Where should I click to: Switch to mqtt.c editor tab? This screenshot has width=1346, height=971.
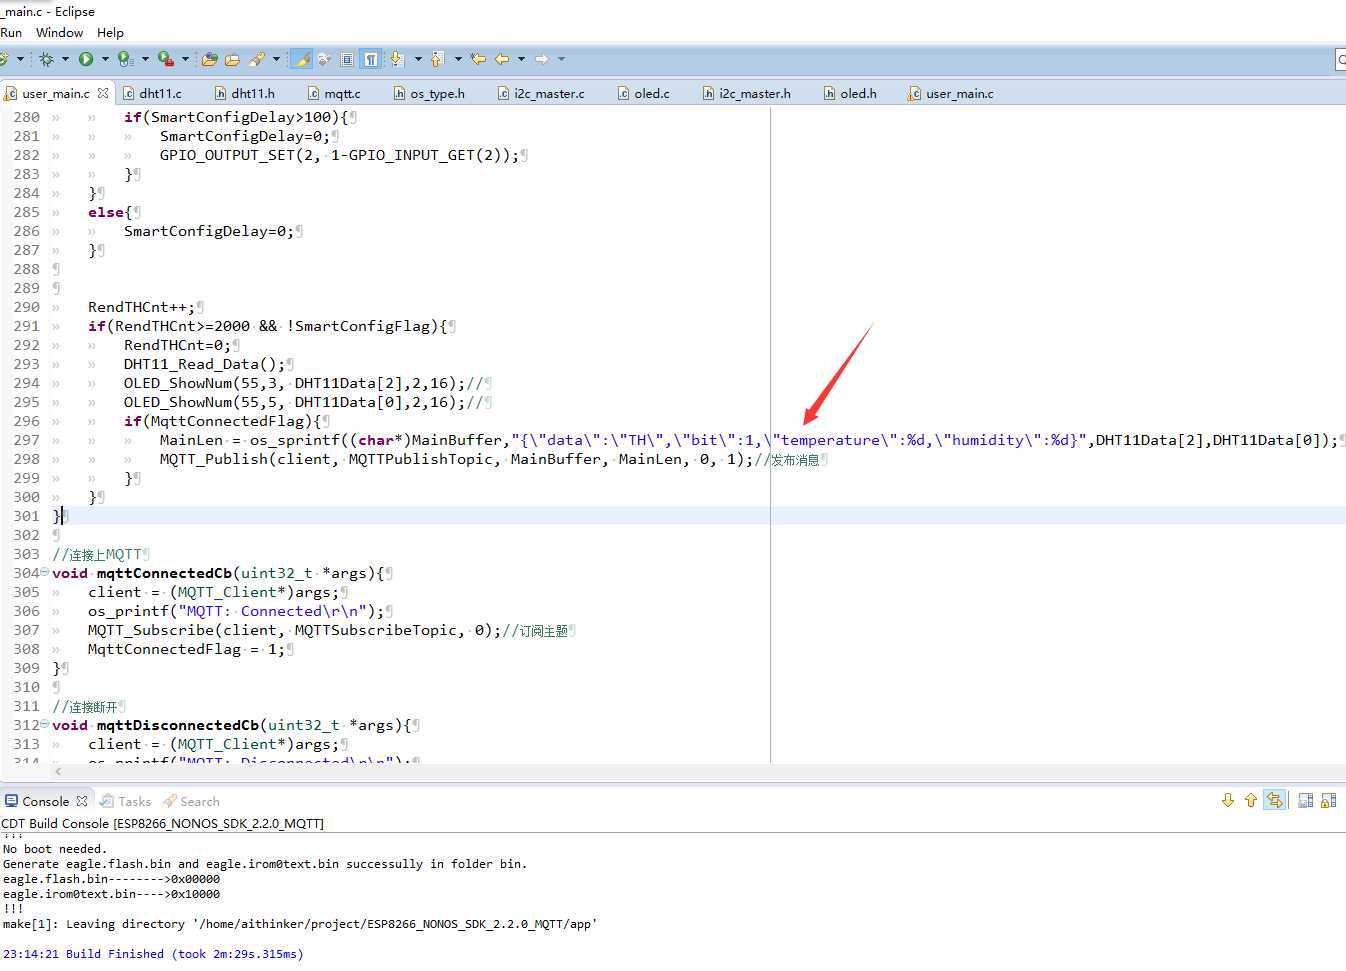coord(334,93)
